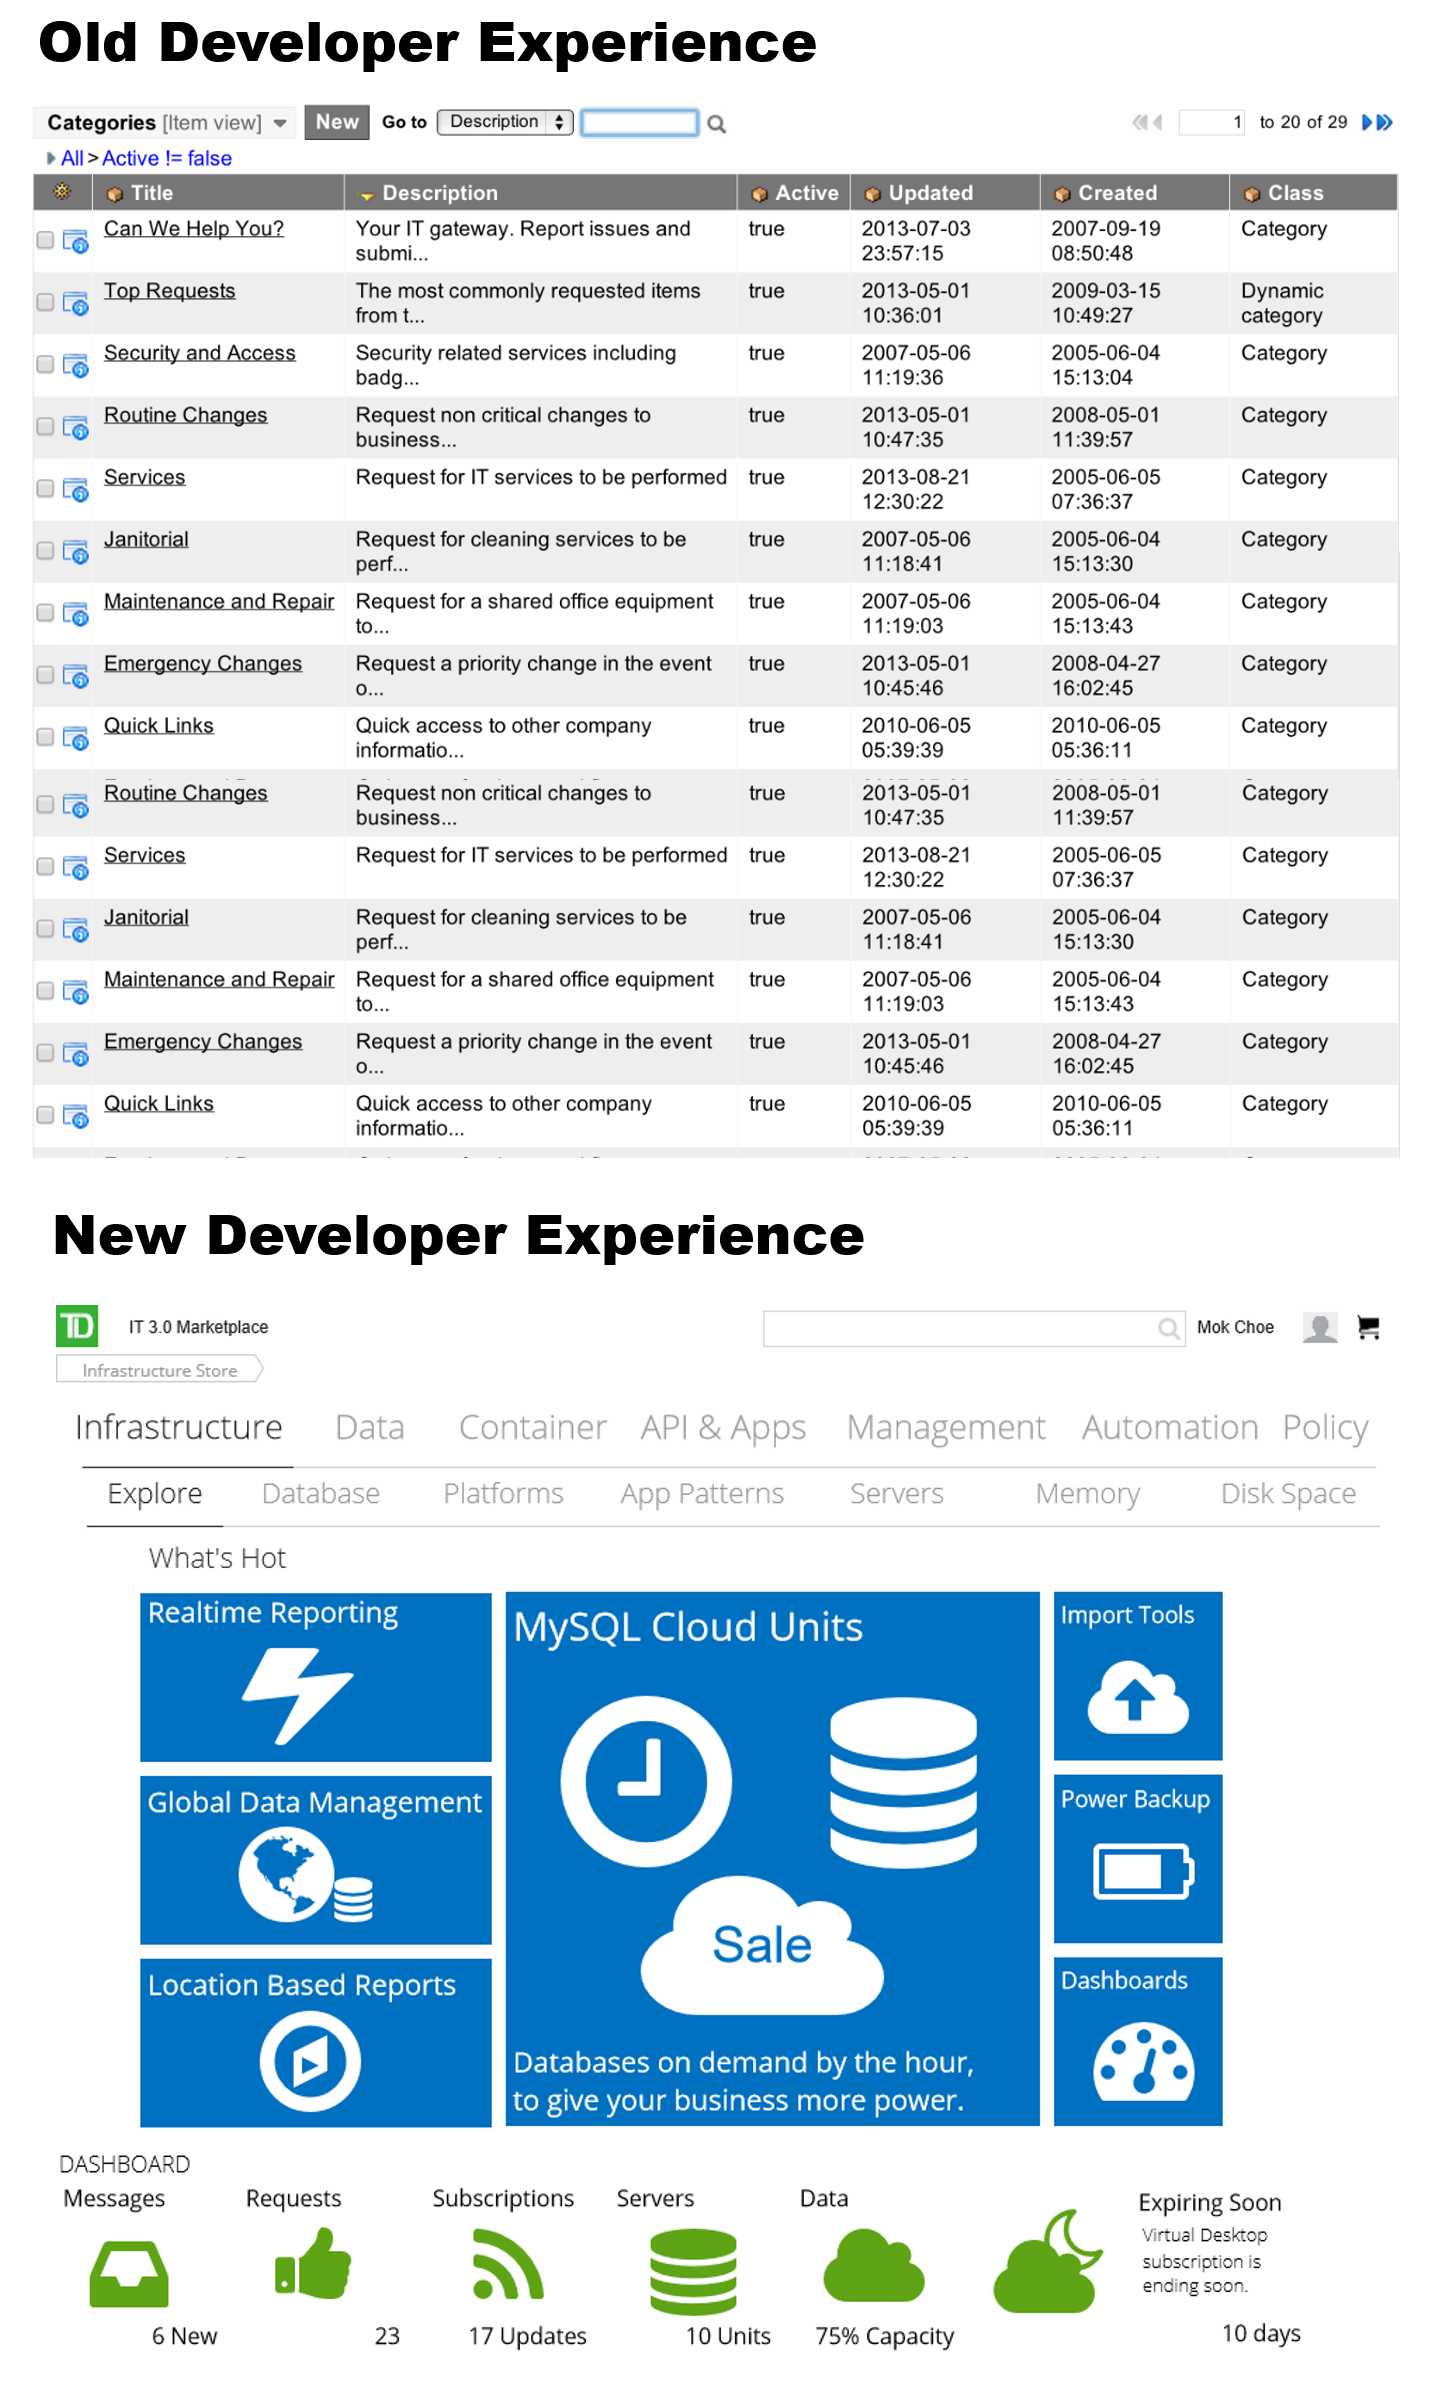1453x2397 pixels.
Task: Tick the Top Requests row checkbox
Action: [x=45, y=302]
